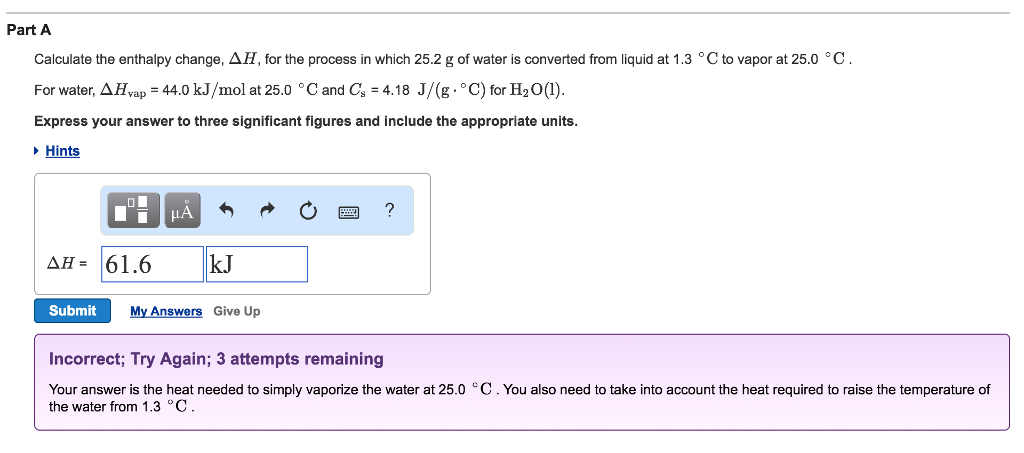Image resolution: width=1024 pixels, height=453 pixels.
Task: Open the μÅ symbols menu
Action: coord(183,211)
